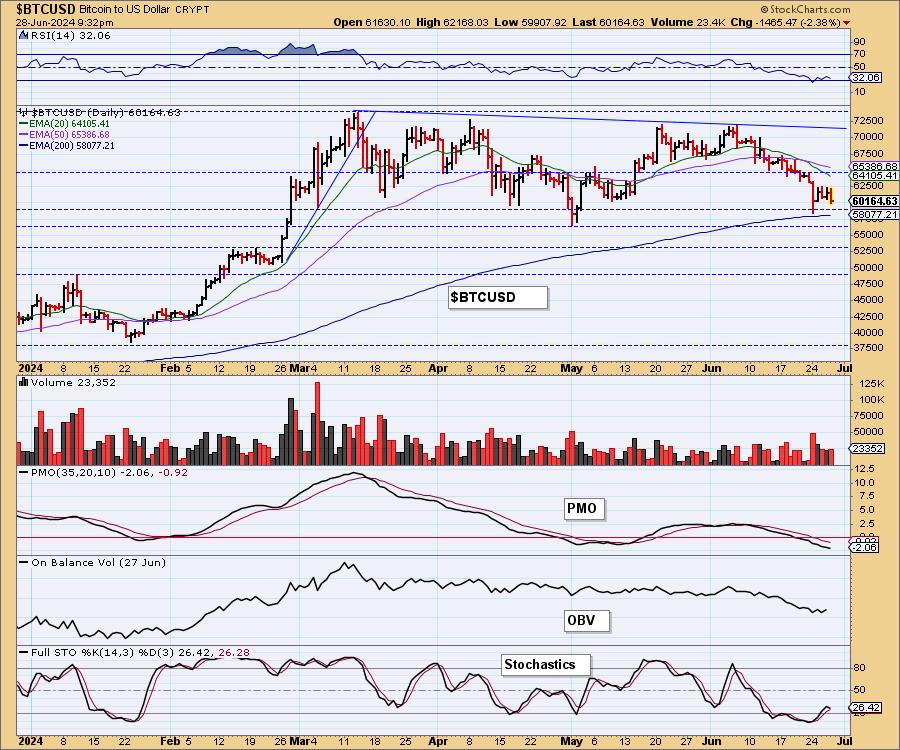Click the RSI 90 axis level label
This screenshot has height=750, width=900.
[859, 42]
